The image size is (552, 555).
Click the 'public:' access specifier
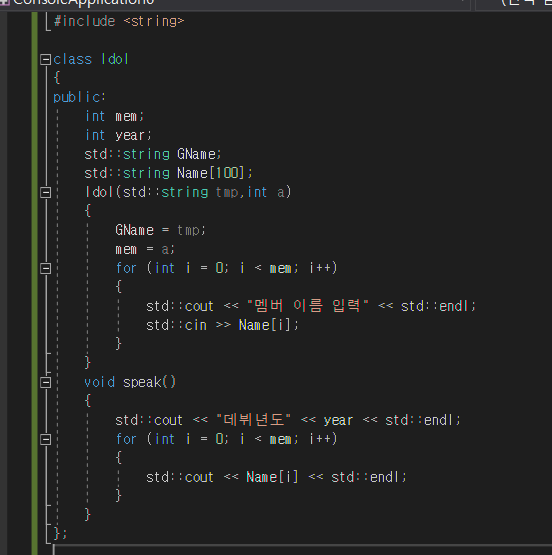tap(79, 97)
